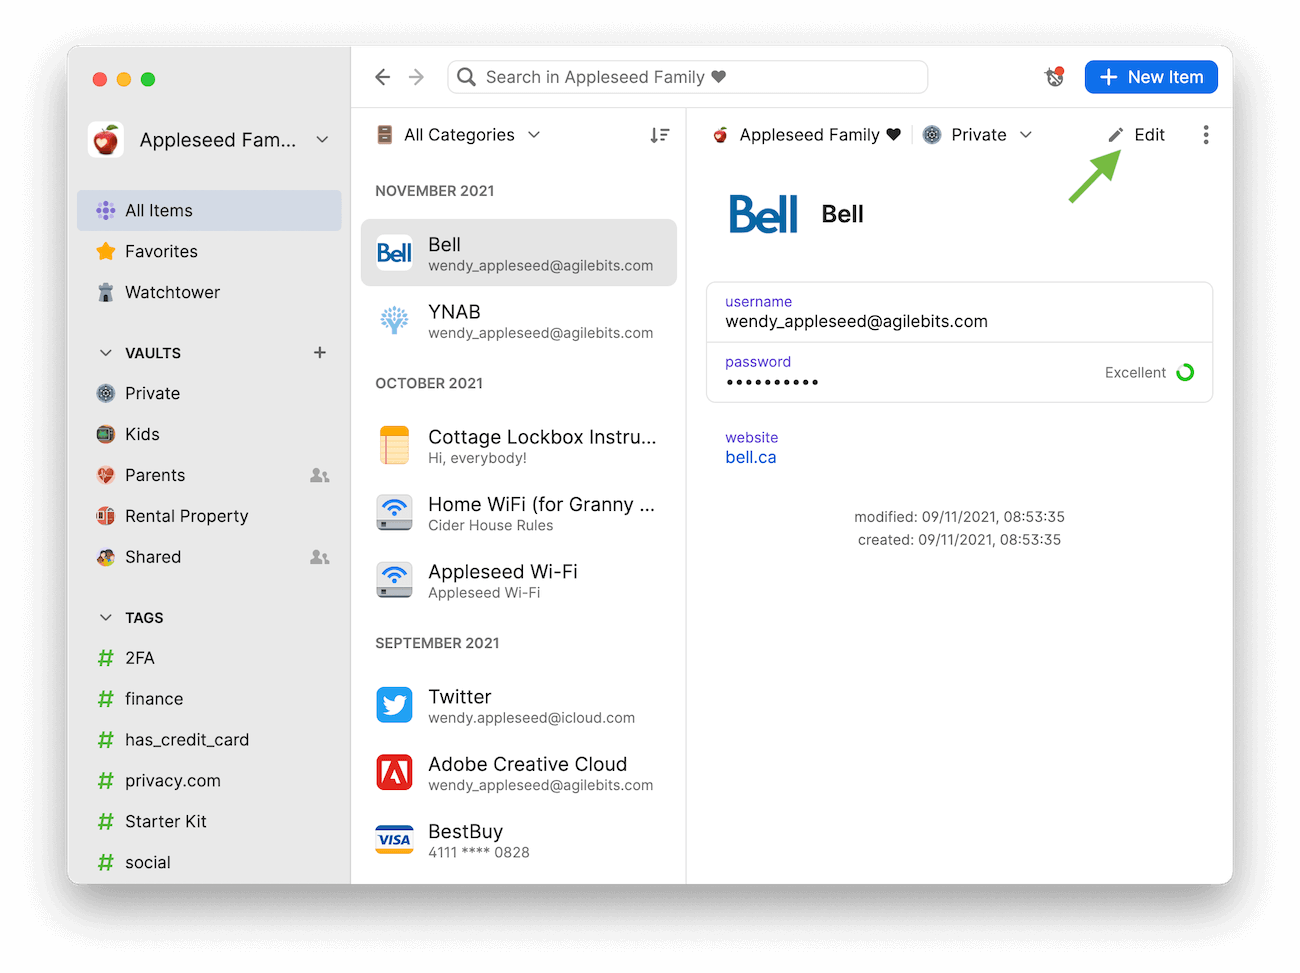Select the Private vault in sidebar
The height and width of the screenshot is (973, 1300).
click(209, 394)
